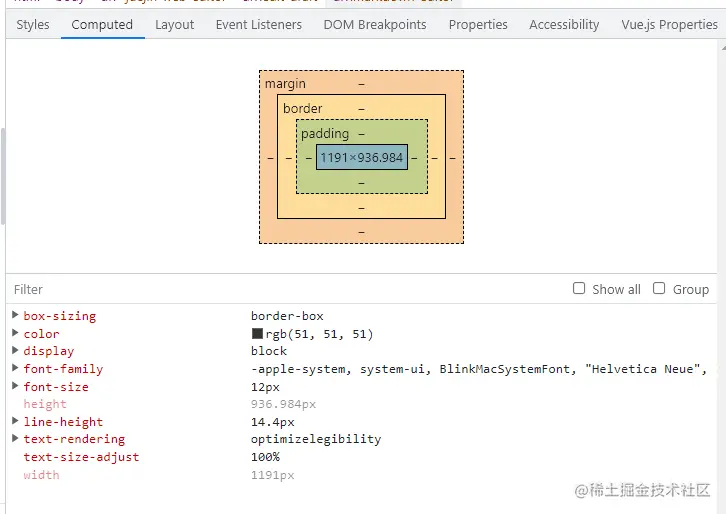Switch to DOM Breakpoints tab

375,25
